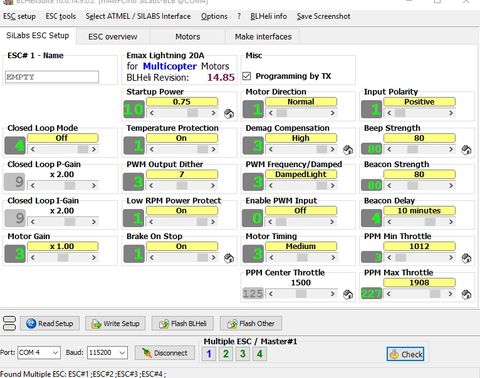The height and width of the screenshot is (378, 480).
Task: Click Low RPM Power Protect left arrow
Action: [152, 222]
